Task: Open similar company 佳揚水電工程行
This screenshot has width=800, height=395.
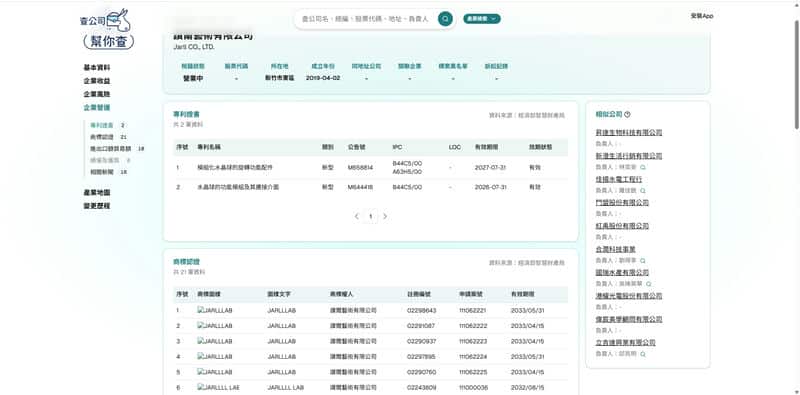Action: tap(619, 179)
